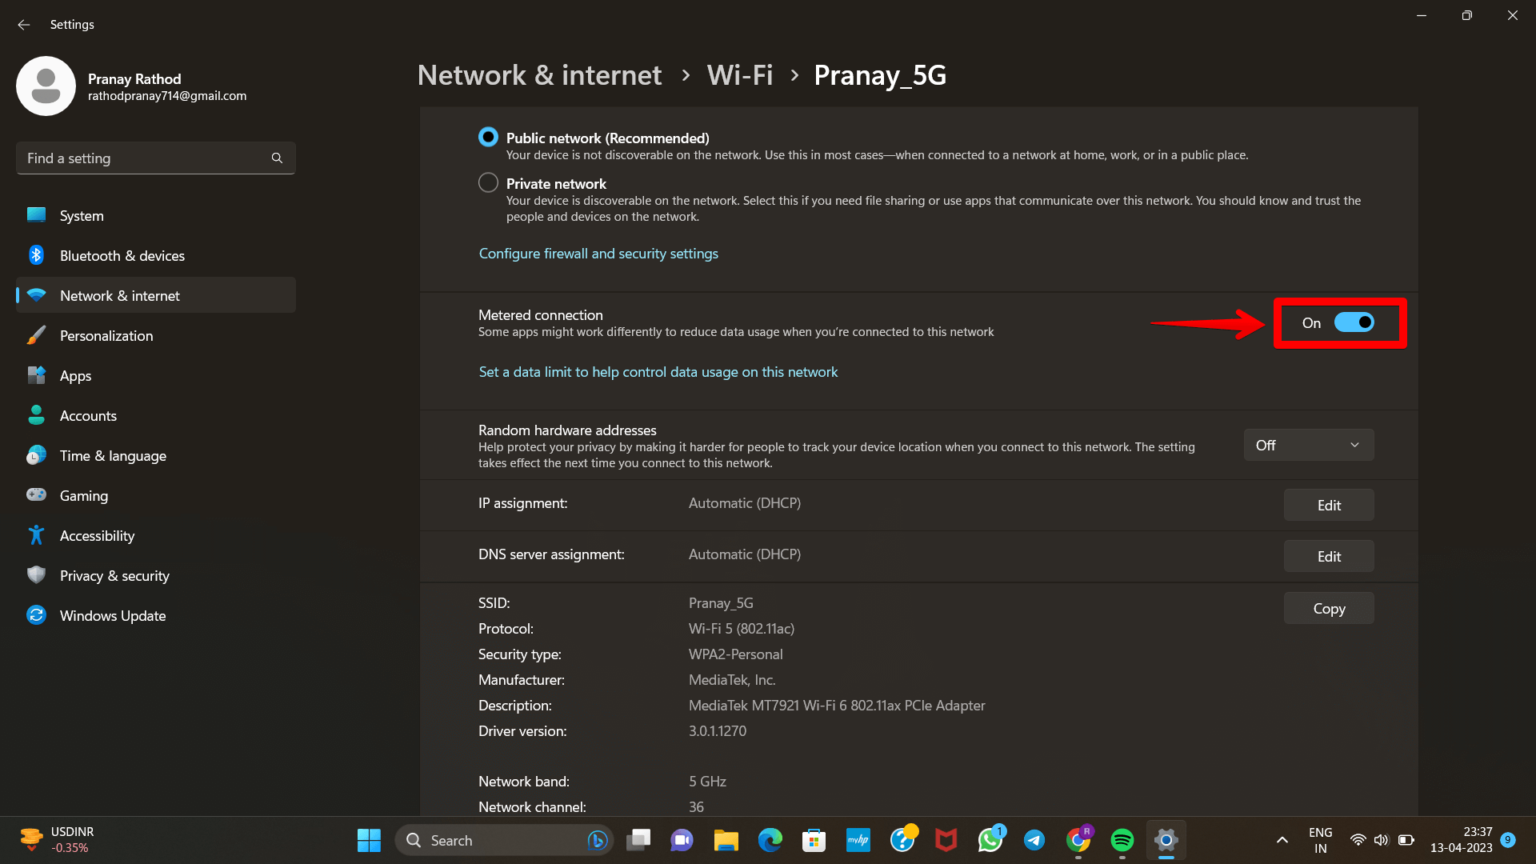Open Gaming settings
Viewport: 1536px width, 864px height.
[83, 495]
